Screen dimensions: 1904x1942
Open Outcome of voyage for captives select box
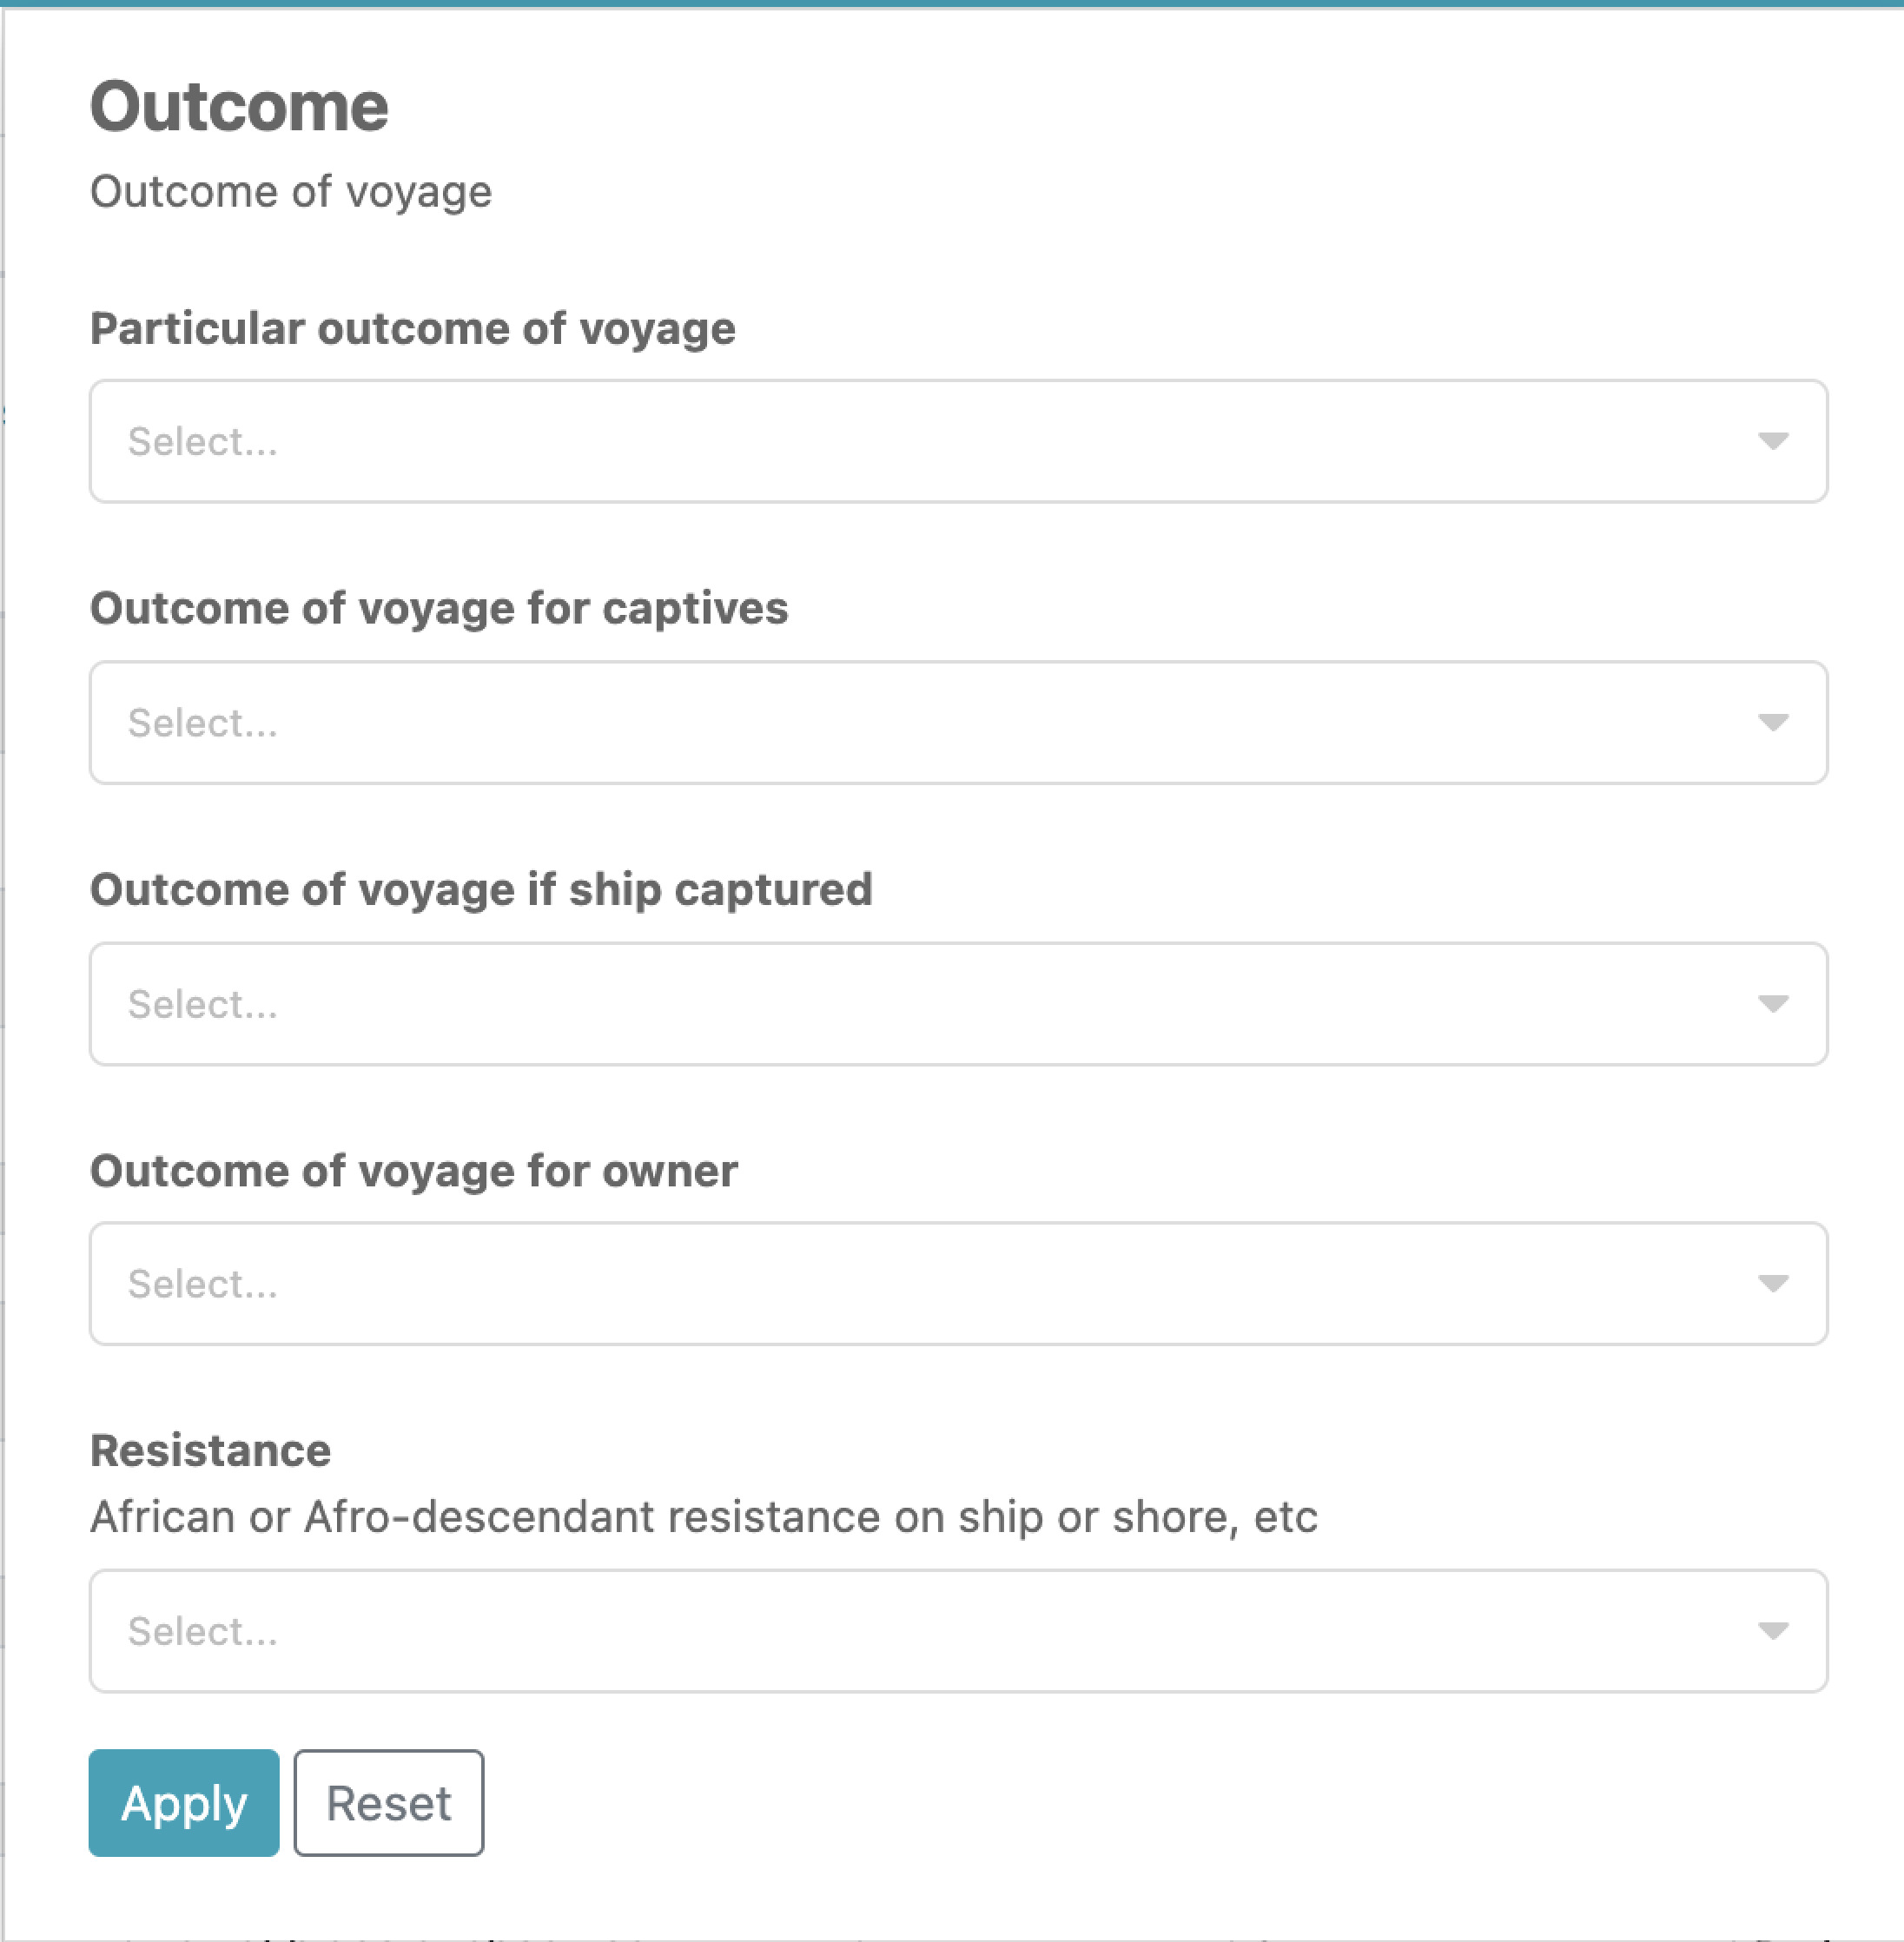click(900, 722)
